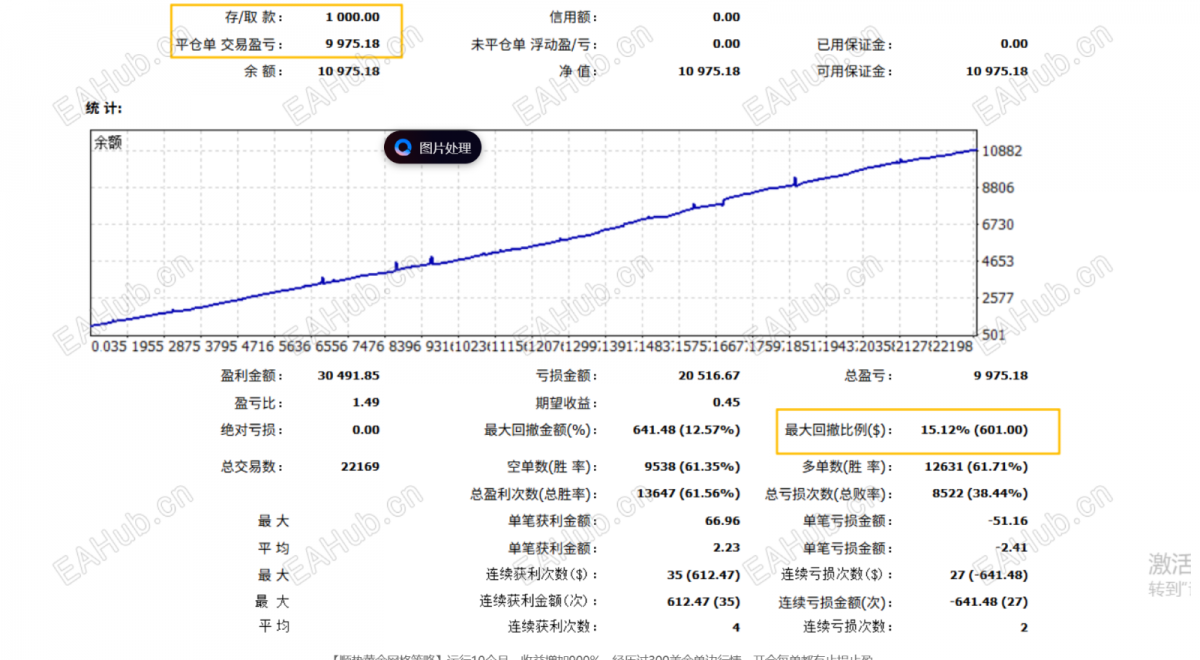Click the 连续获利次数($) label
Image resolution: width=1200 pixels, height=660 pixels.
pyautogui.click(x=541, y=575)
